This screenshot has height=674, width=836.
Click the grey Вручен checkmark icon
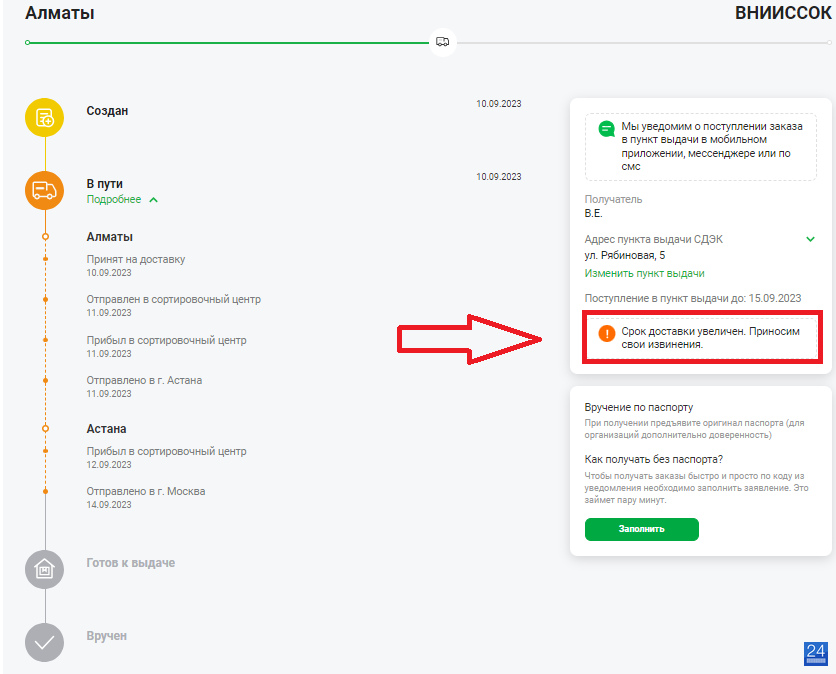point(44,643)
